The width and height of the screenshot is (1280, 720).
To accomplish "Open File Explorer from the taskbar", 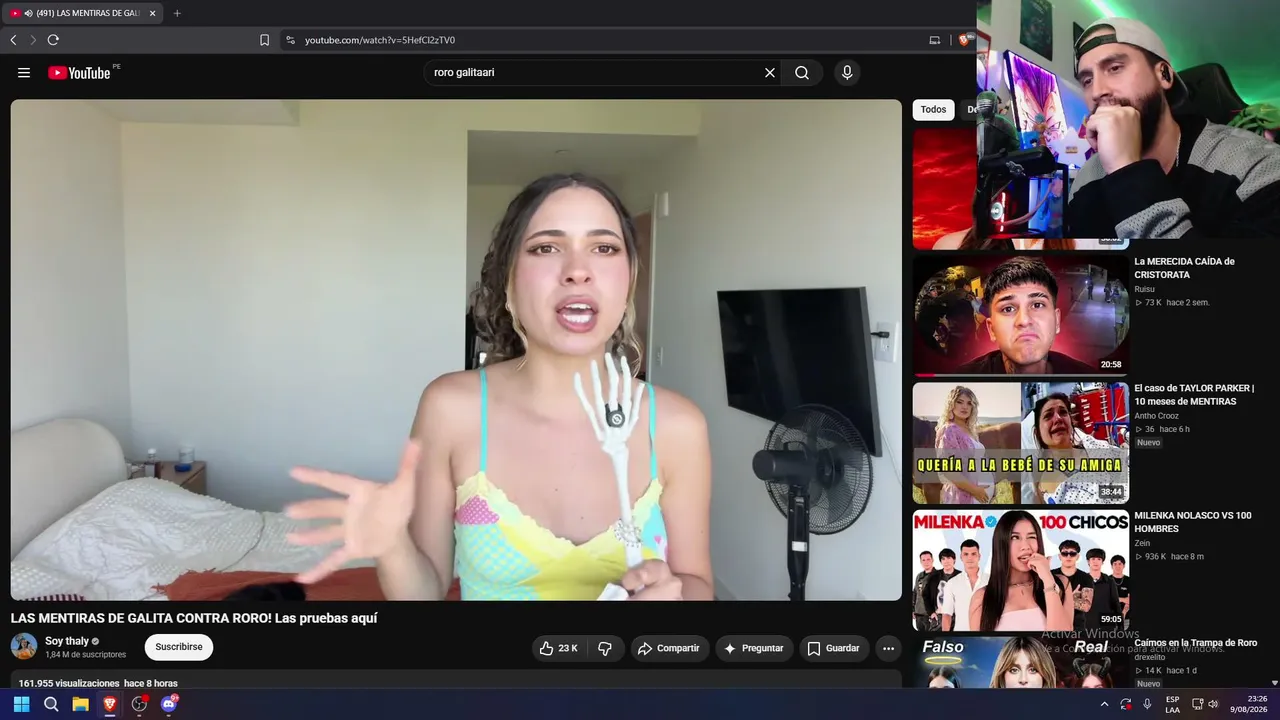I will point(80,704).
